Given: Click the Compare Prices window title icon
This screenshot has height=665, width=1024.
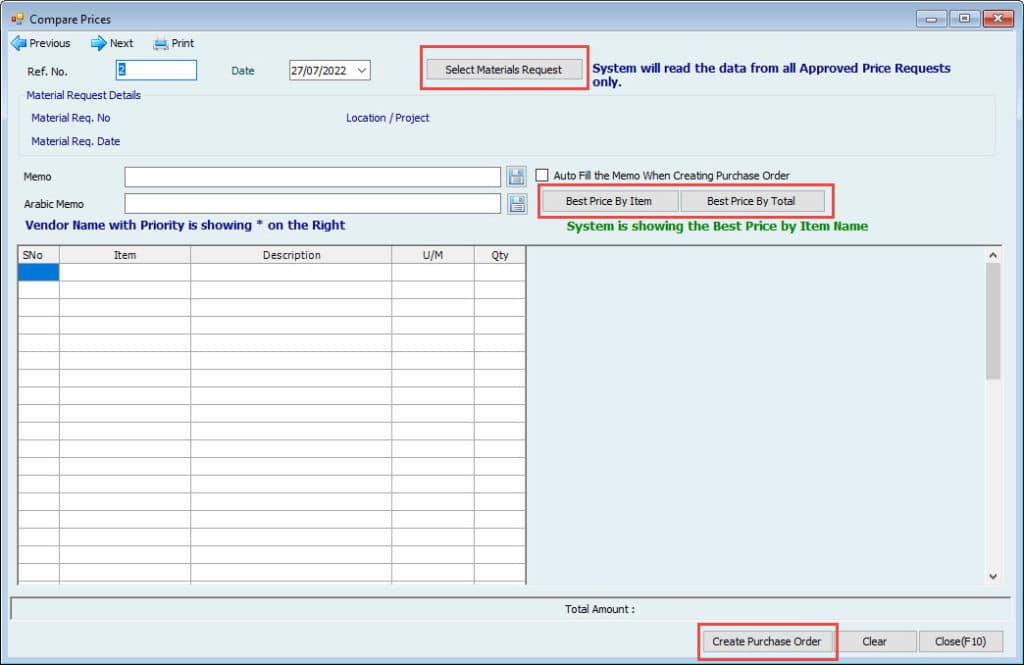Looking at the screenshot, I should click(17, 19).
